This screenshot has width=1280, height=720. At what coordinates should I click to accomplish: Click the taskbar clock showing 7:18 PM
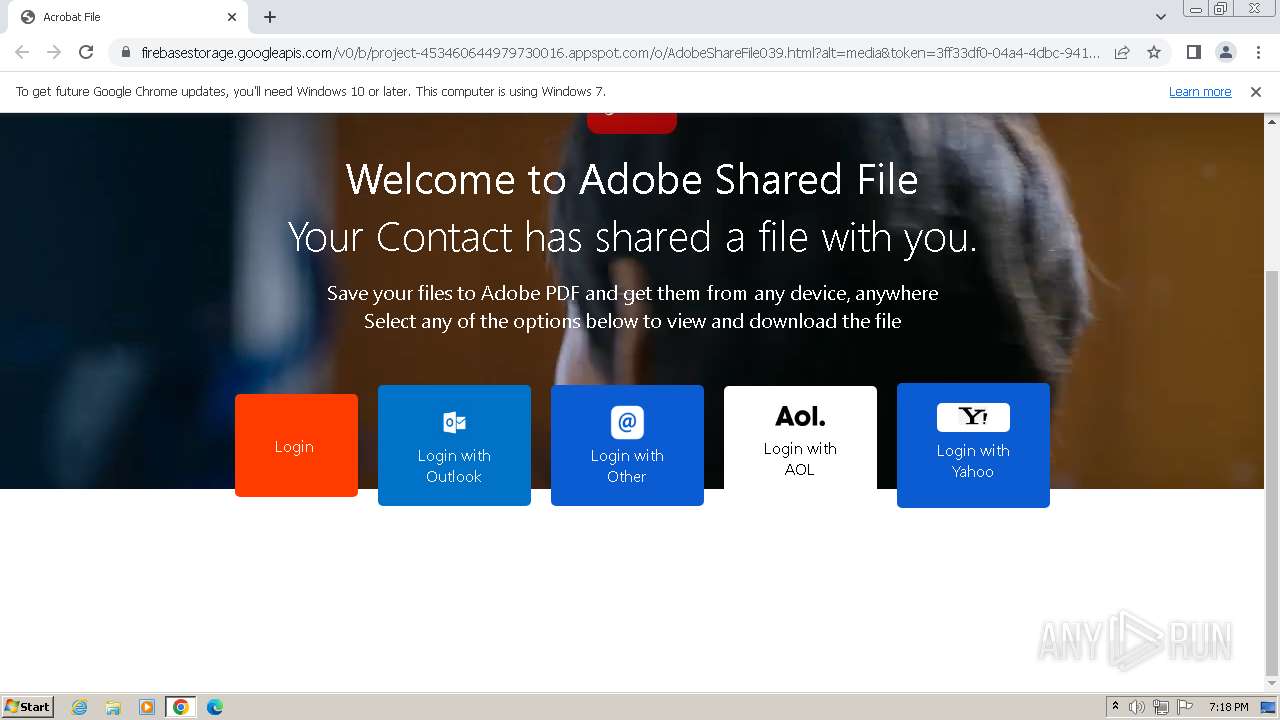(1229, 707)
